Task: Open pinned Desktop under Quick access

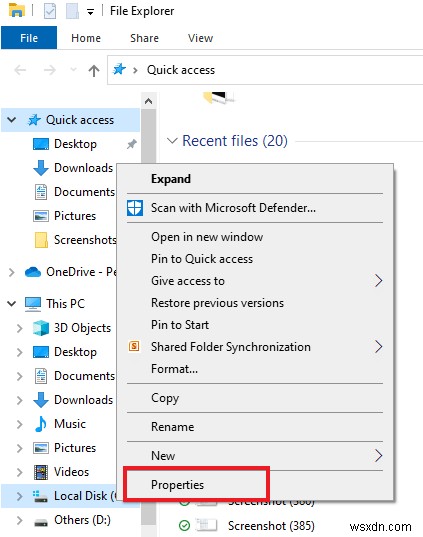Action: coord(75,144)
